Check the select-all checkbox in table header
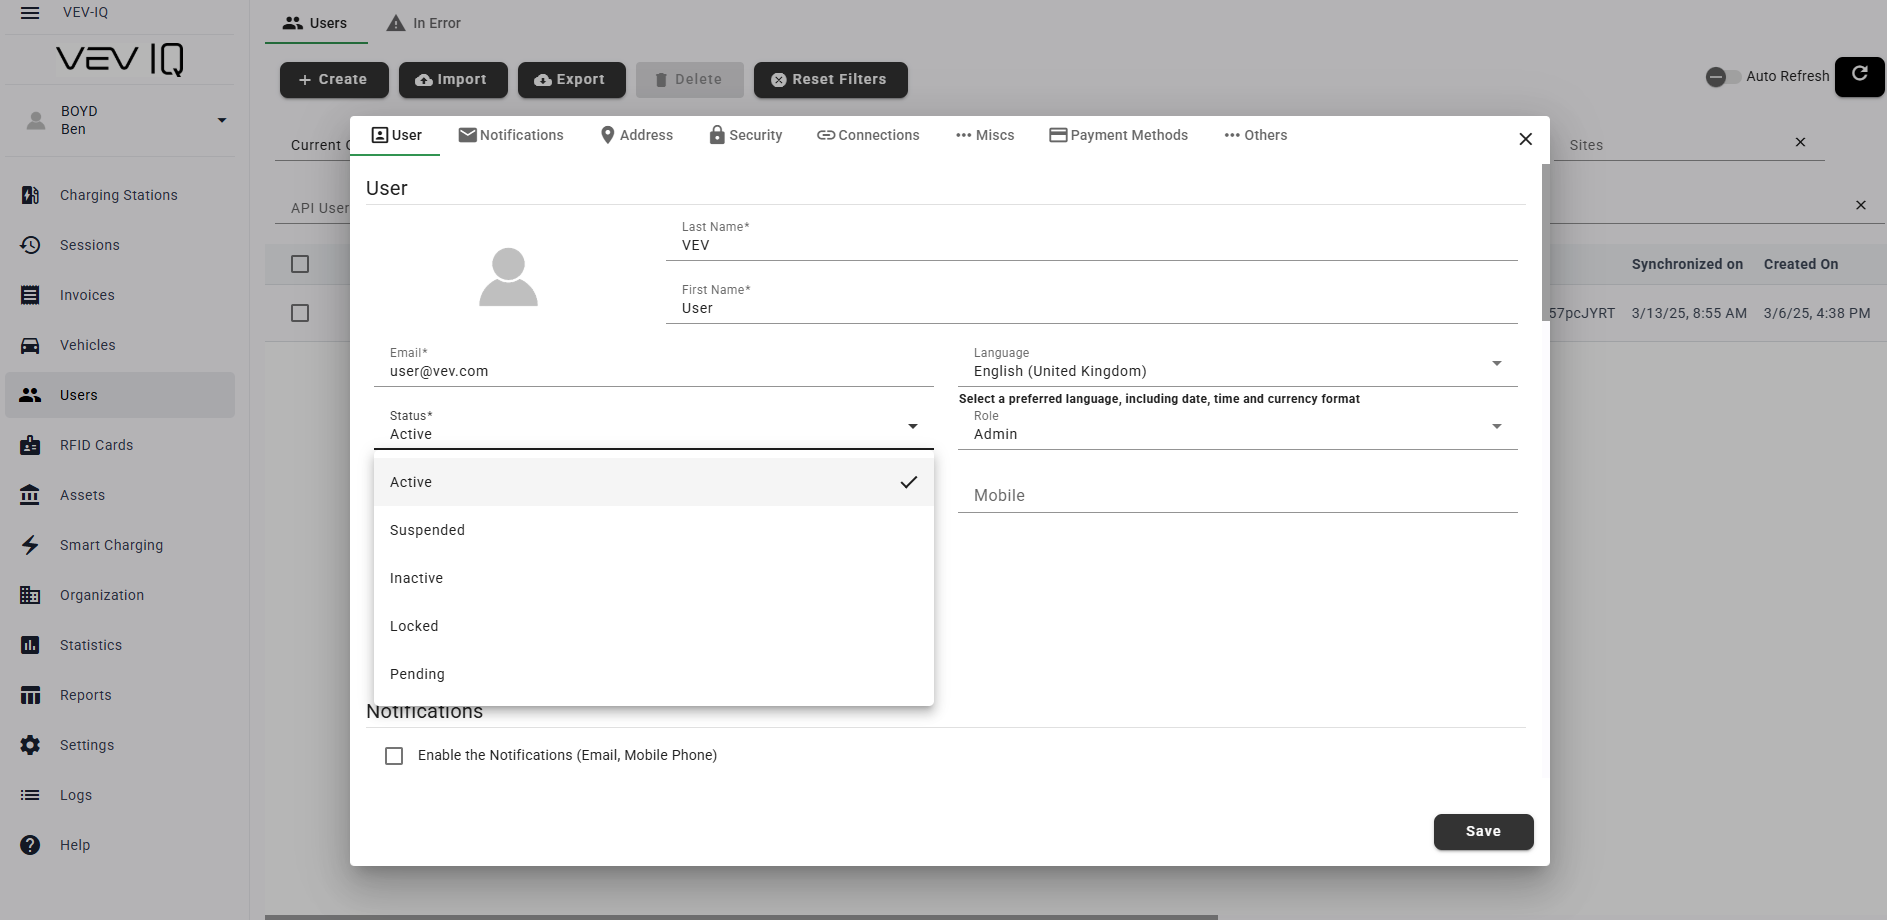The image size is (1887, 920). 300,264
